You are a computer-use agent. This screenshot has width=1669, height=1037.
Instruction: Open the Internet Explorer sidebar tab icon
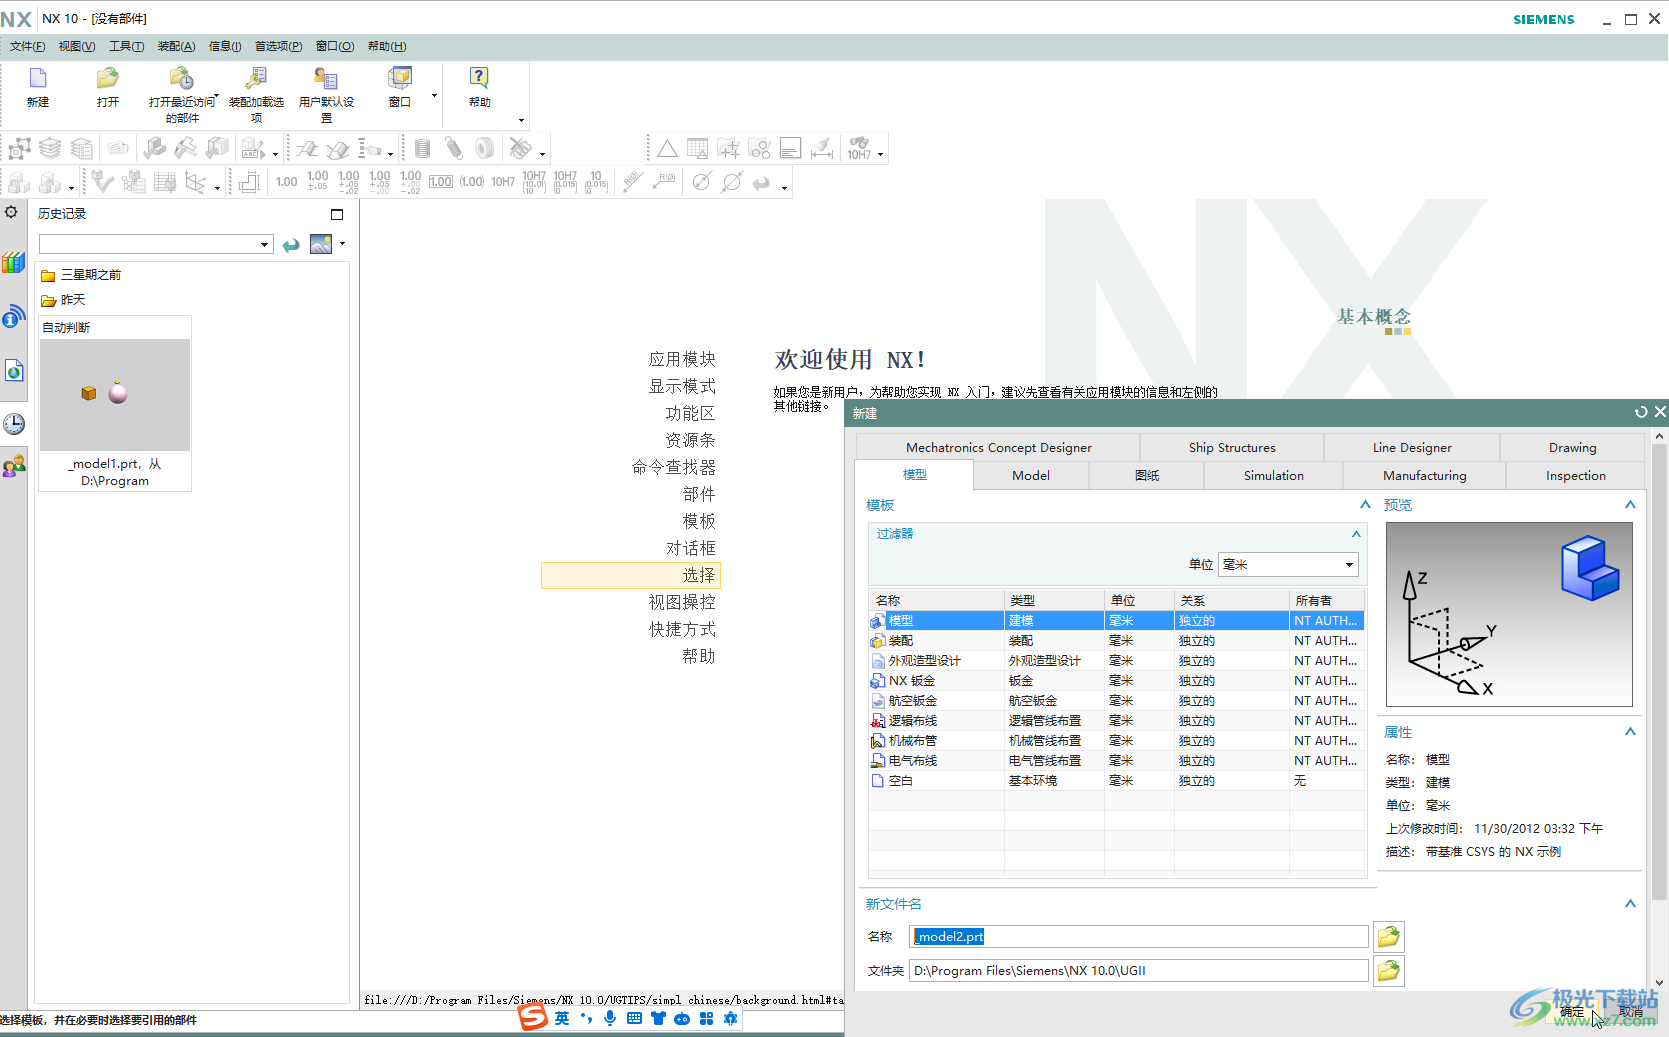13,371
